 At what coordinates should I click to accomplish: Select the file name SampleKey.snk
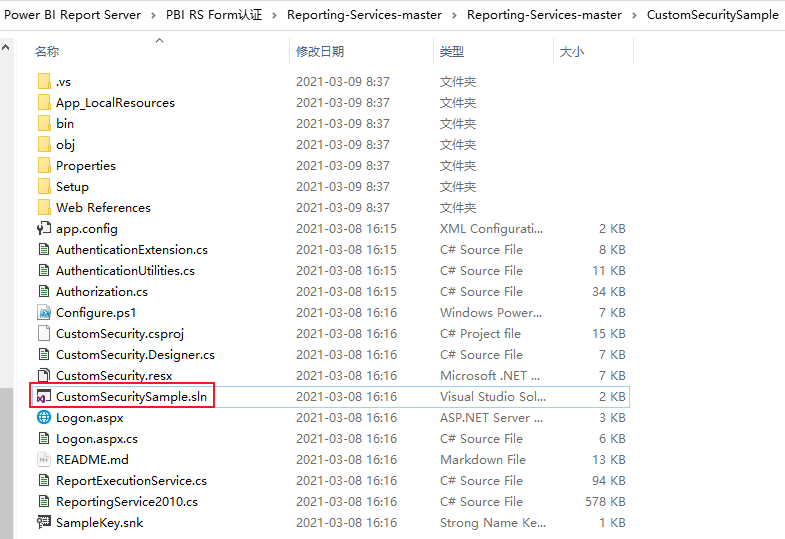click(x=100, y=522)
